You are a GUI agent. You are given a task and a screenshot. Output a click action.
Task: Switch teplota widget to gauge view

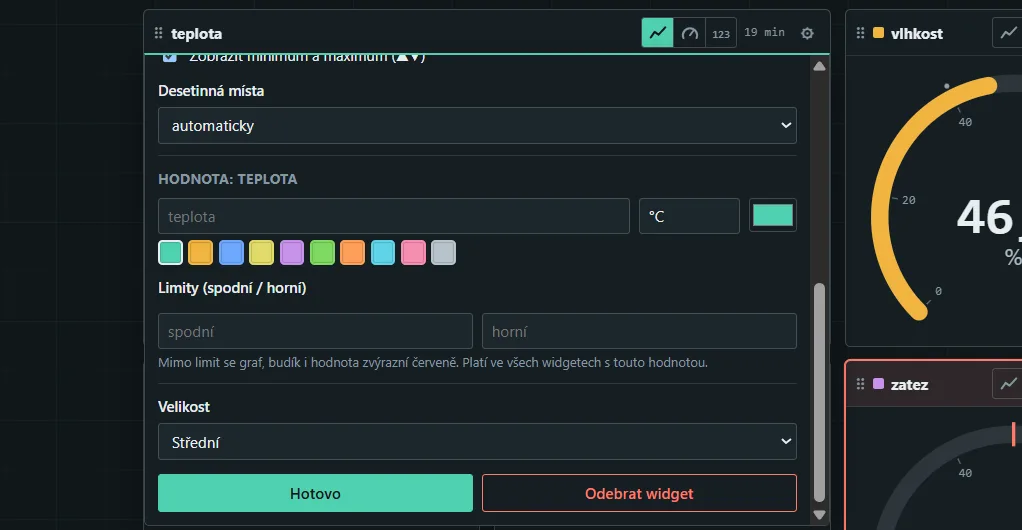click(690, 33)
